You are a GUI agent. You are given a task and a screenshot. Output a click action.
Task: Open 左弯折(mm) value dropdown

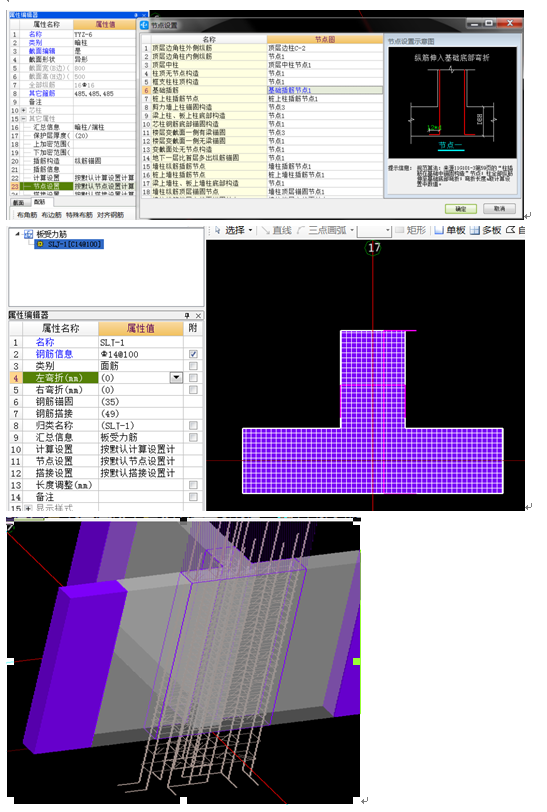[177, 378]
